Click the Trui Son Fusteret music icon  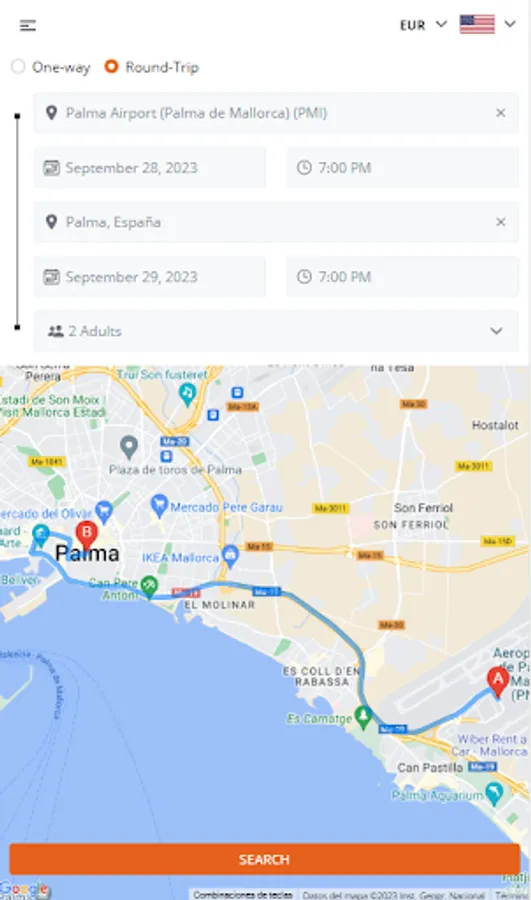[187, 394]
